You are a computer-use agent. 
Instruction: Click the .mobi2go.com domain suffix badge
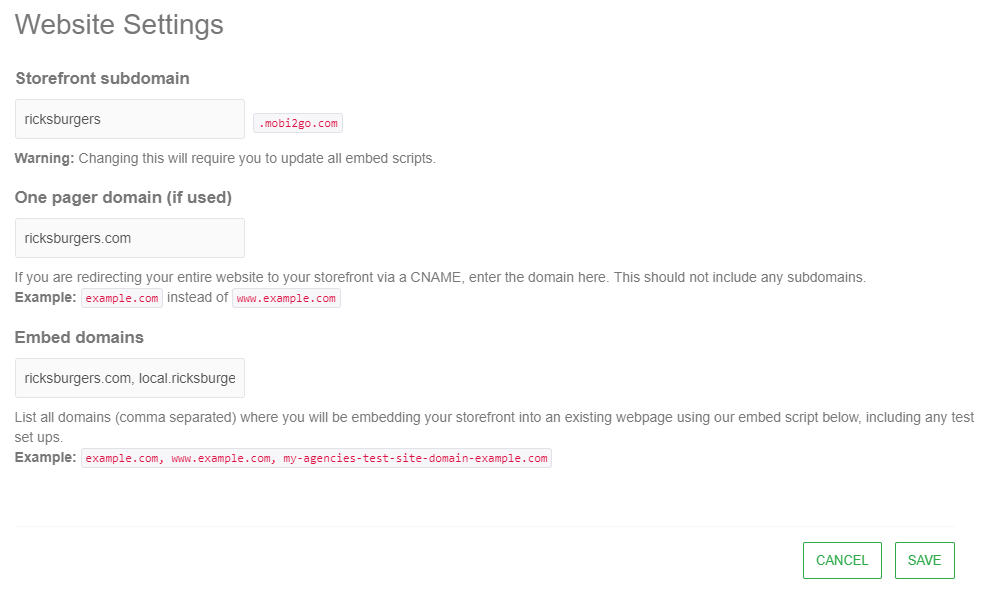(x=298, y=123)
